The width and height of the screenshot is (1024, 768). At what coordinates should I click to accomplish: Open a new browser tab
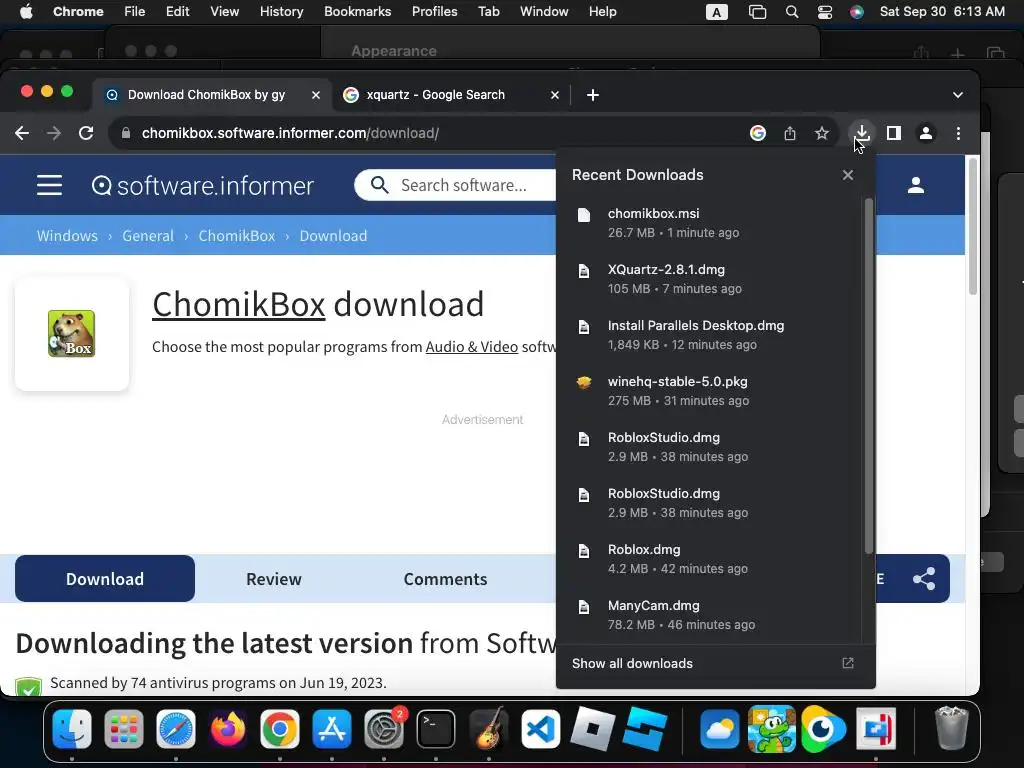click(592, 95)
